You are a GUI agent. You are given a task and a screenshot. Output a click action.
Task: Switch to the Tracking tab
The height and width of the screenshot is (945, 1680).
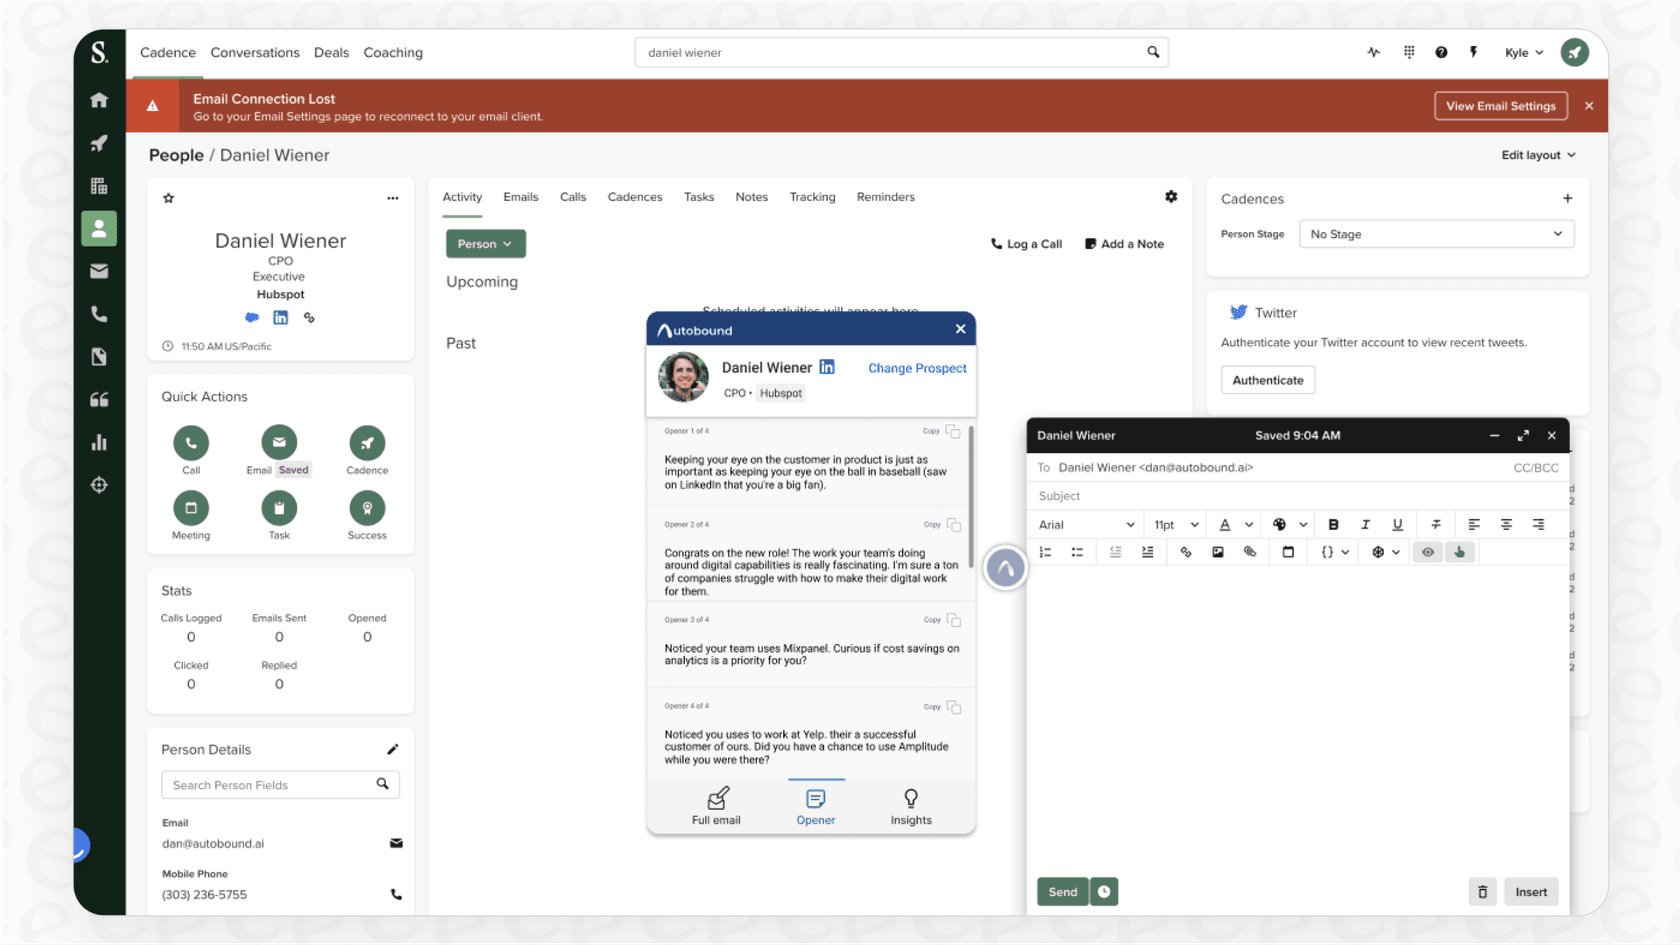(812, 197)
